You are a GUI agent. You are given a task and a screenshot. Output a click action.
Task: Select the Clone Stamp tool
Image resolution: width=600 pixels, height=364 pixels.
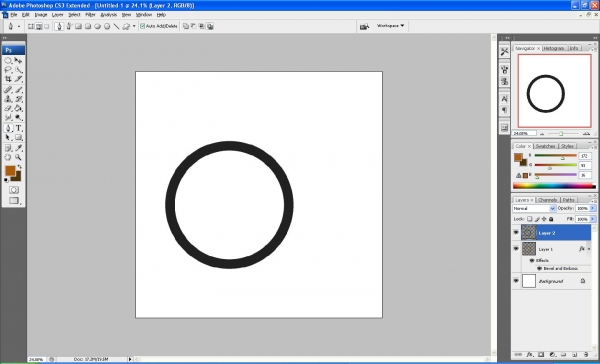pyautogui.click(x=8, y=99)
